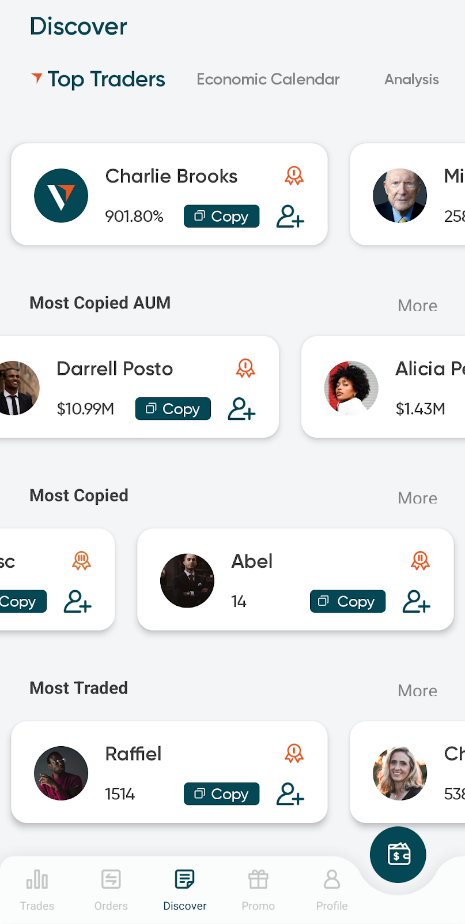Follow Abel using the add-person icon
Viewport: 465px width, 924px height.
[x=417, y=602]
